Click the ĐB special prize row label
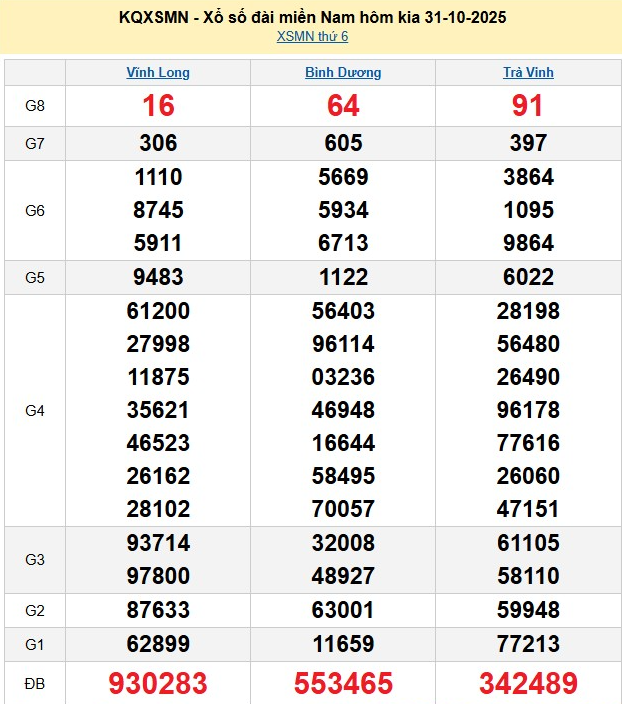622x704 pixels. pos(35,684)
